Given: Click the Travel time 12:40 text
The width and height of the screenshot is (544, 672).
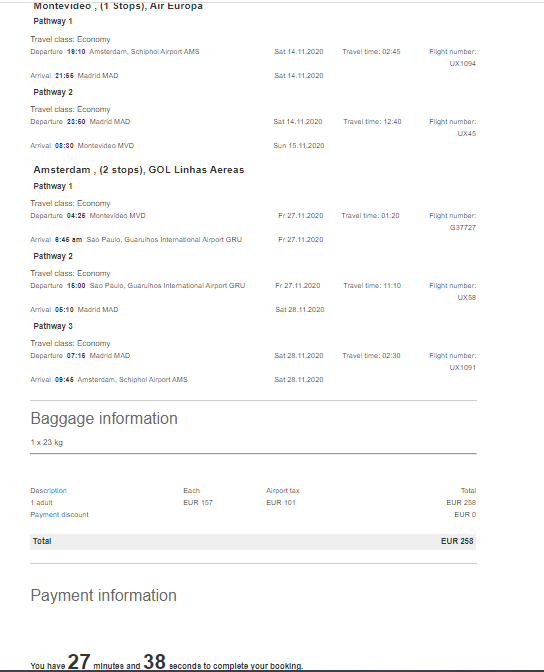Looking at the screenshot, I should click(x=372, y=122).
